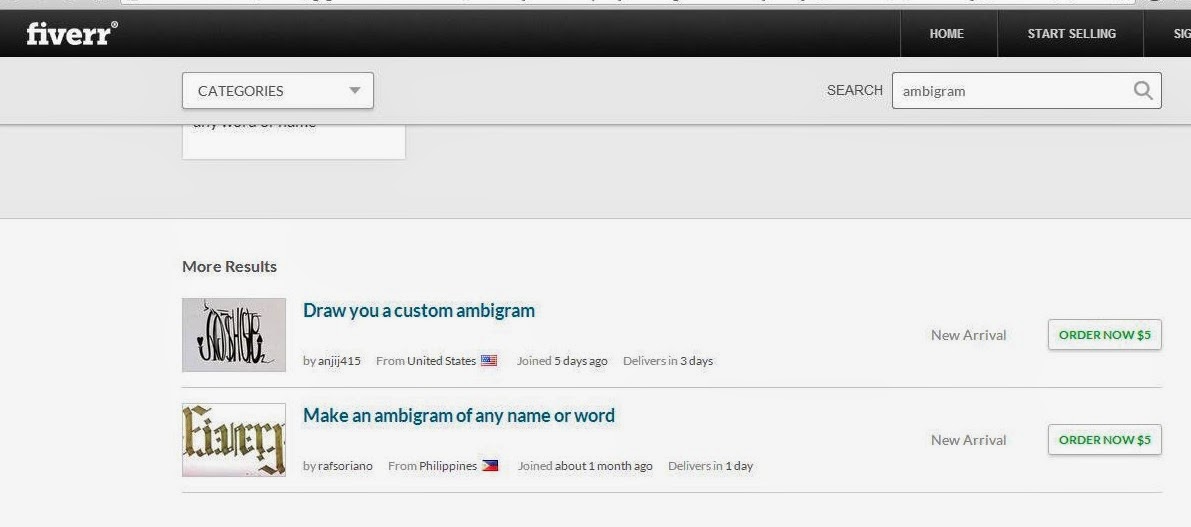
Task: Open the Categories dropdown
Action: [278, 90]
